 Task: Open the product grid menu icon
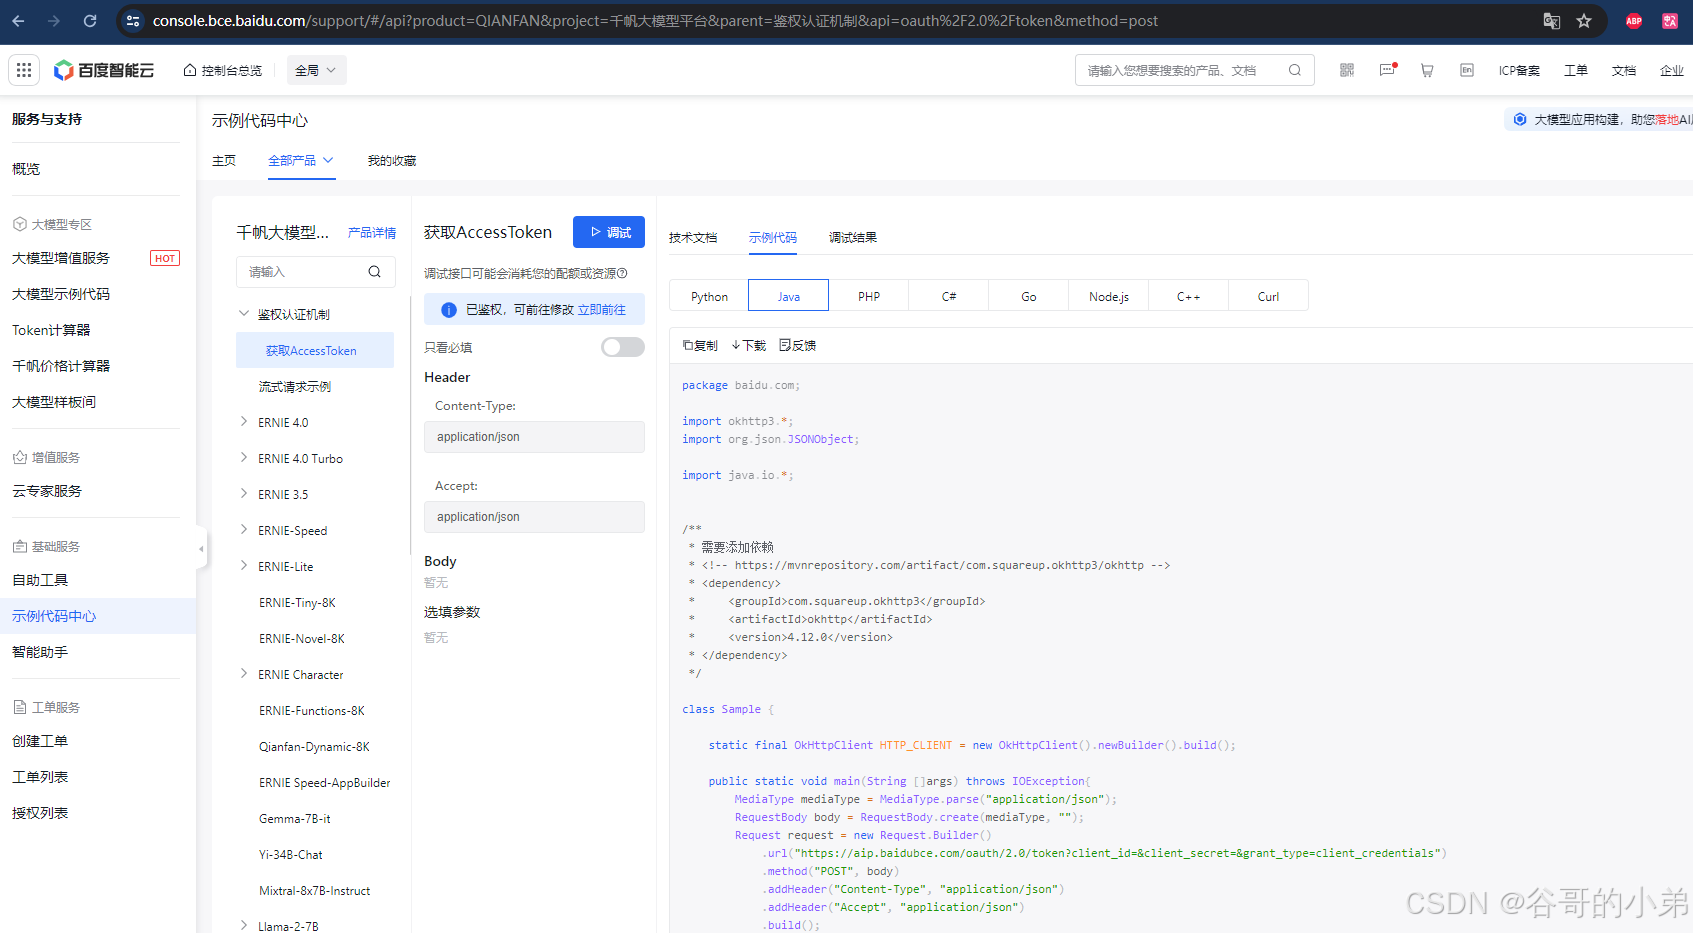click(24, 70)
